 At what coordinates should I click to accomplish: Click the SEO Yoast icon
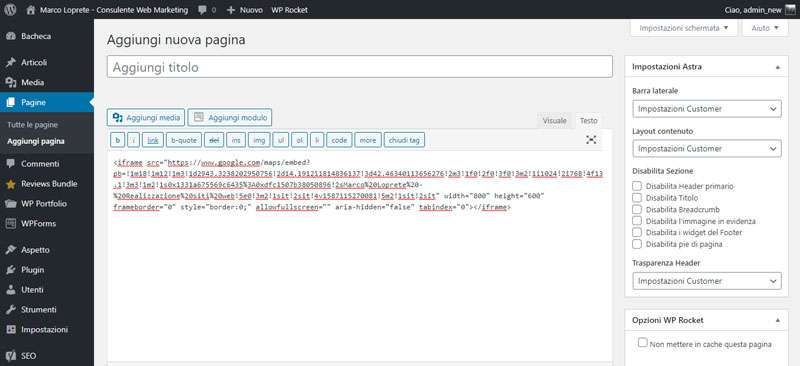pyautogui.click(x=11, y=356)
